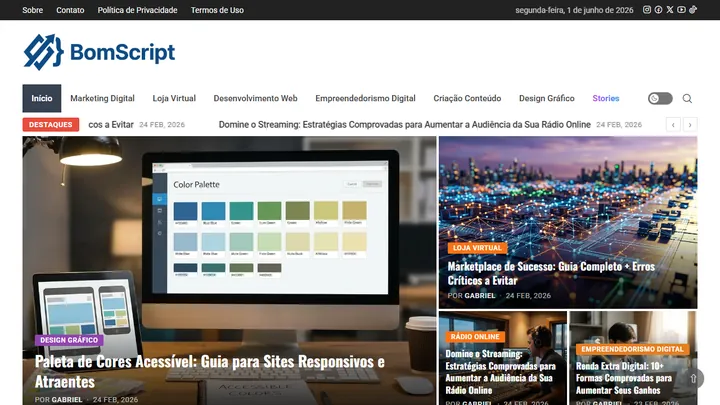Screen dimensions: 720x405
Task: Open the X (Twitter) social icon
Action: click(670, 10)
